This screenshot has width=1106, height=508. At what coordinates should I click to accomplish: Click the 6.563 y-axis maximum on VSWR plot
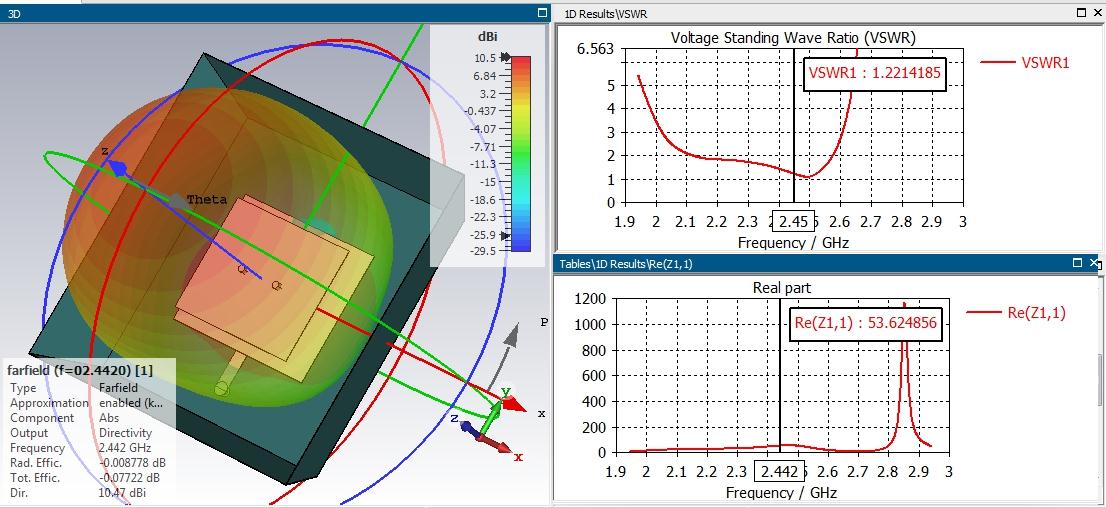pos(595,49)
